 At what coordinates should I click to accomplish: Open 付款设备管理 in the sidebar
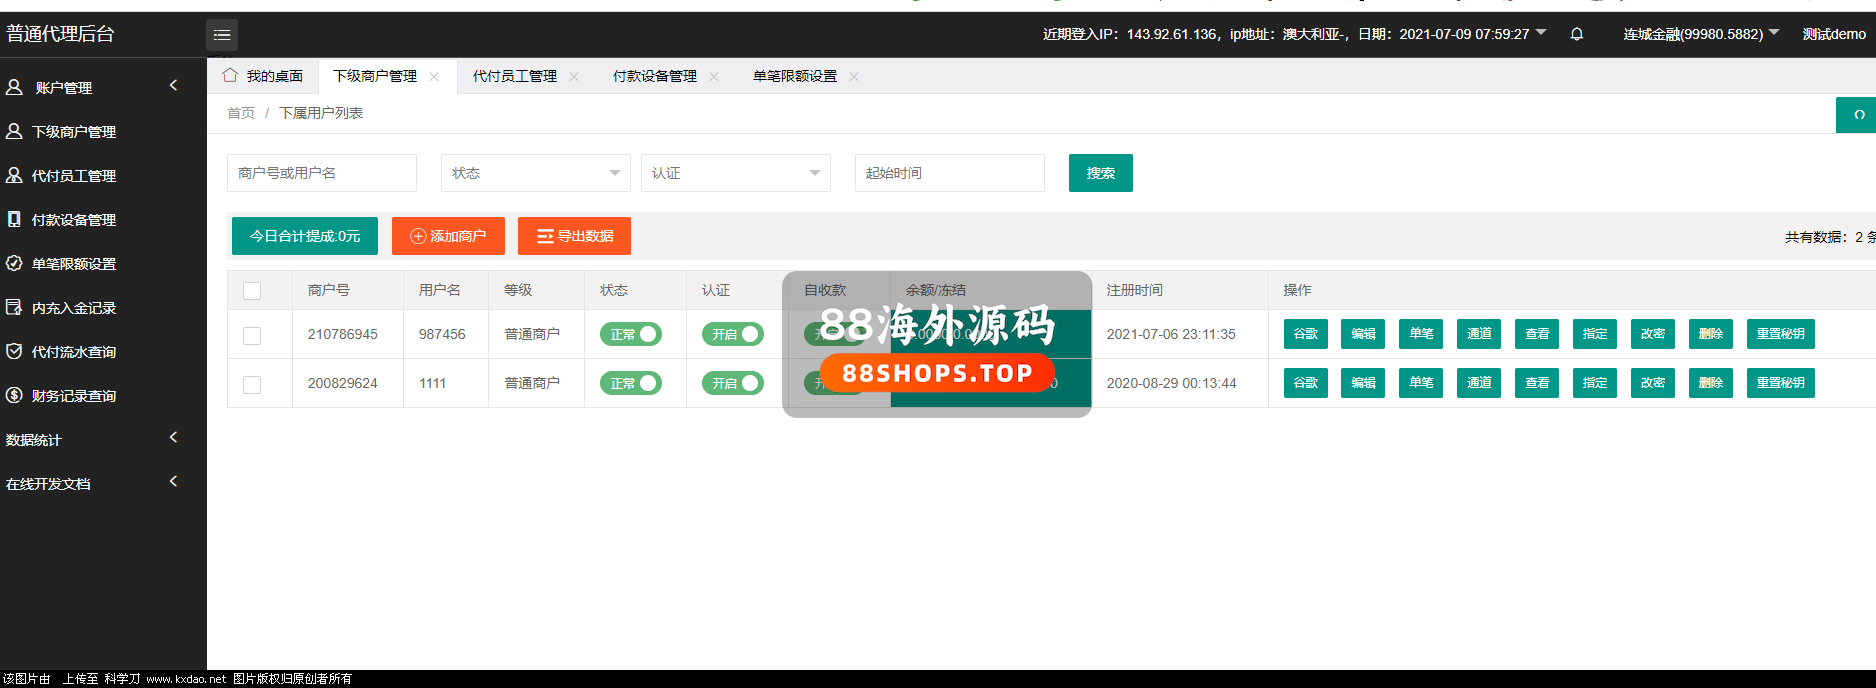[73, 220]
